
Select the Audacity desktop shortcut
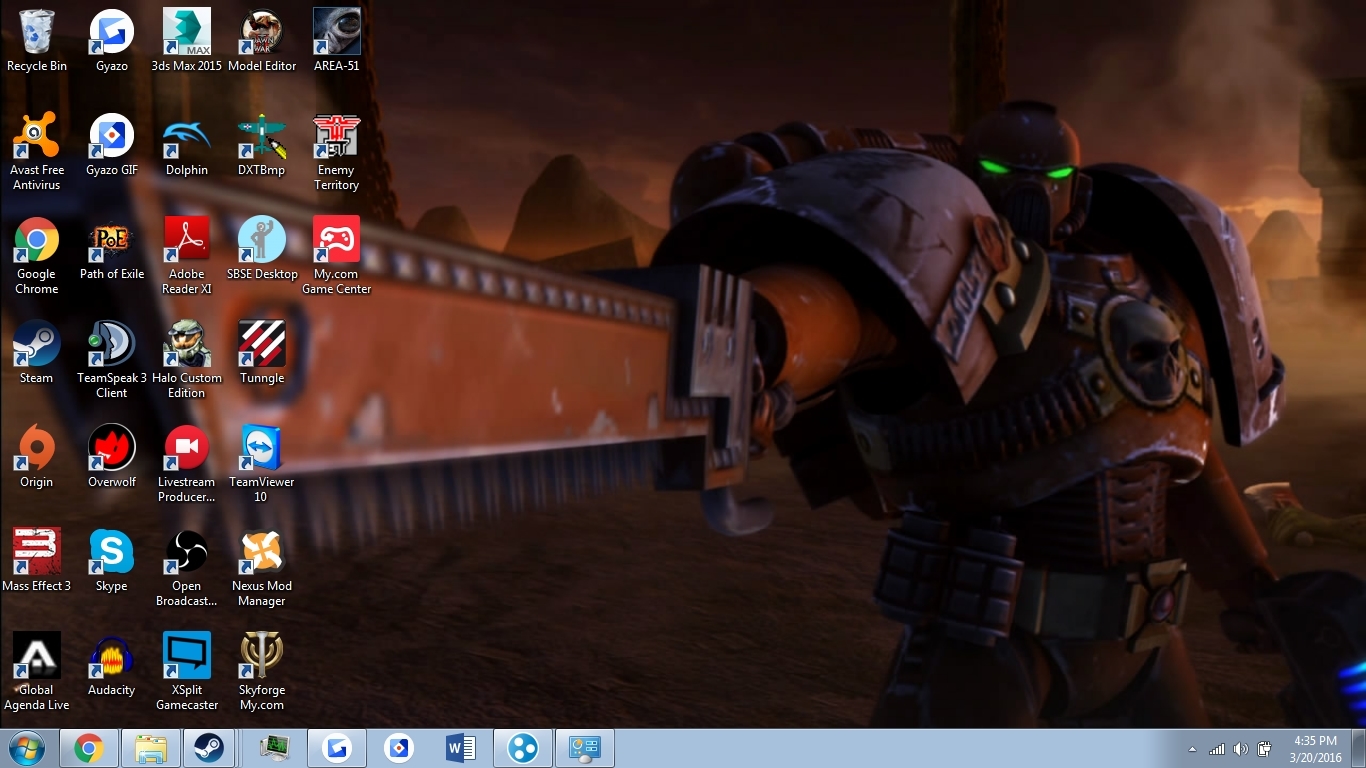pyautogui.click(x=112, y=665)
